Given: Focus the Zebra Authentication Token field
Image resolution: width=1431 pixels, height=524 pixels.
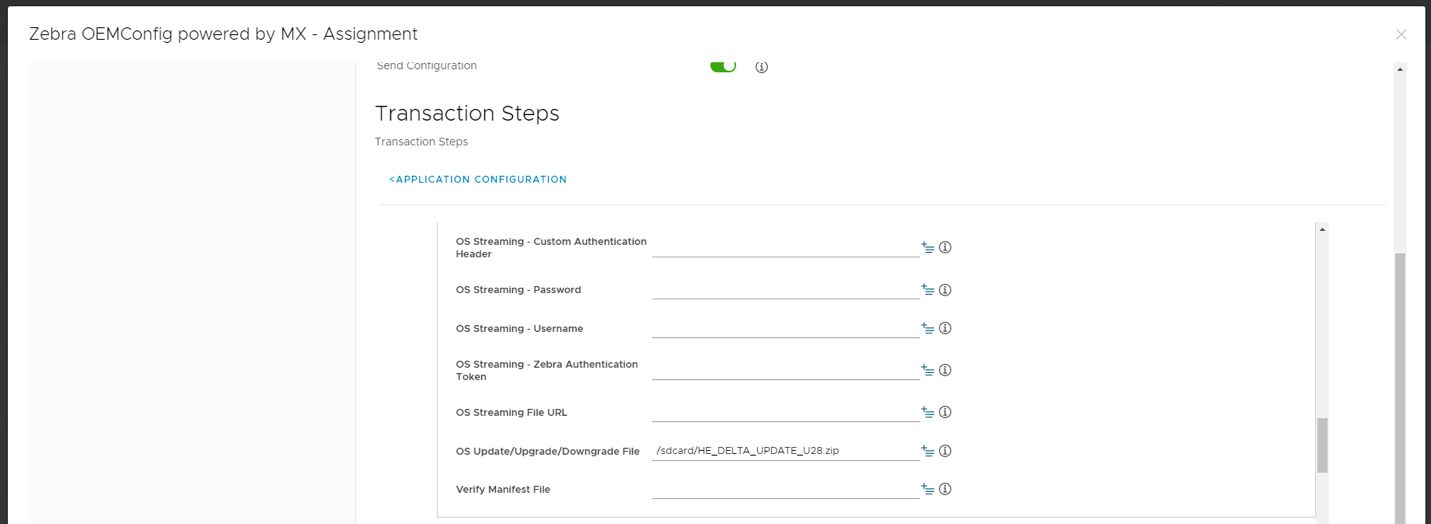Looking at the screenshot, I should point(785,370).
